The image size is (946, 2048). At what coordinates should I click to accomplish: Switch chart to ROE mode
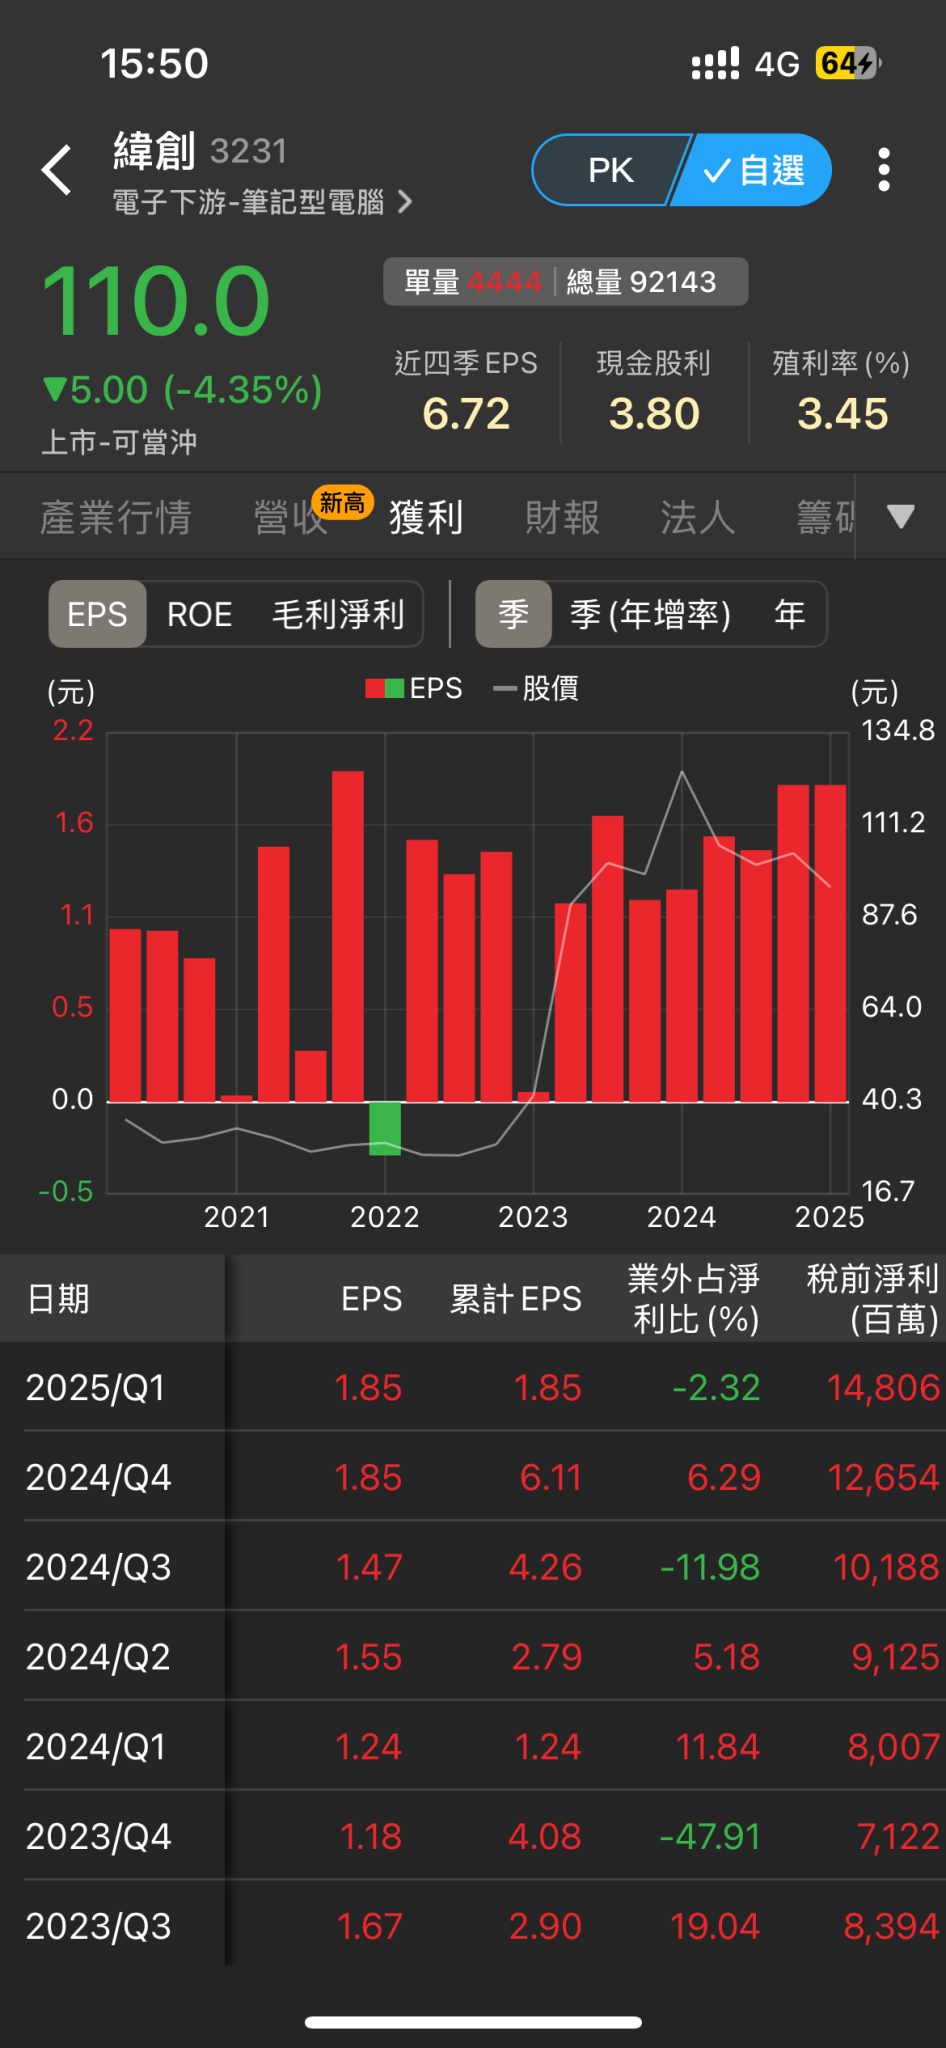200,614
